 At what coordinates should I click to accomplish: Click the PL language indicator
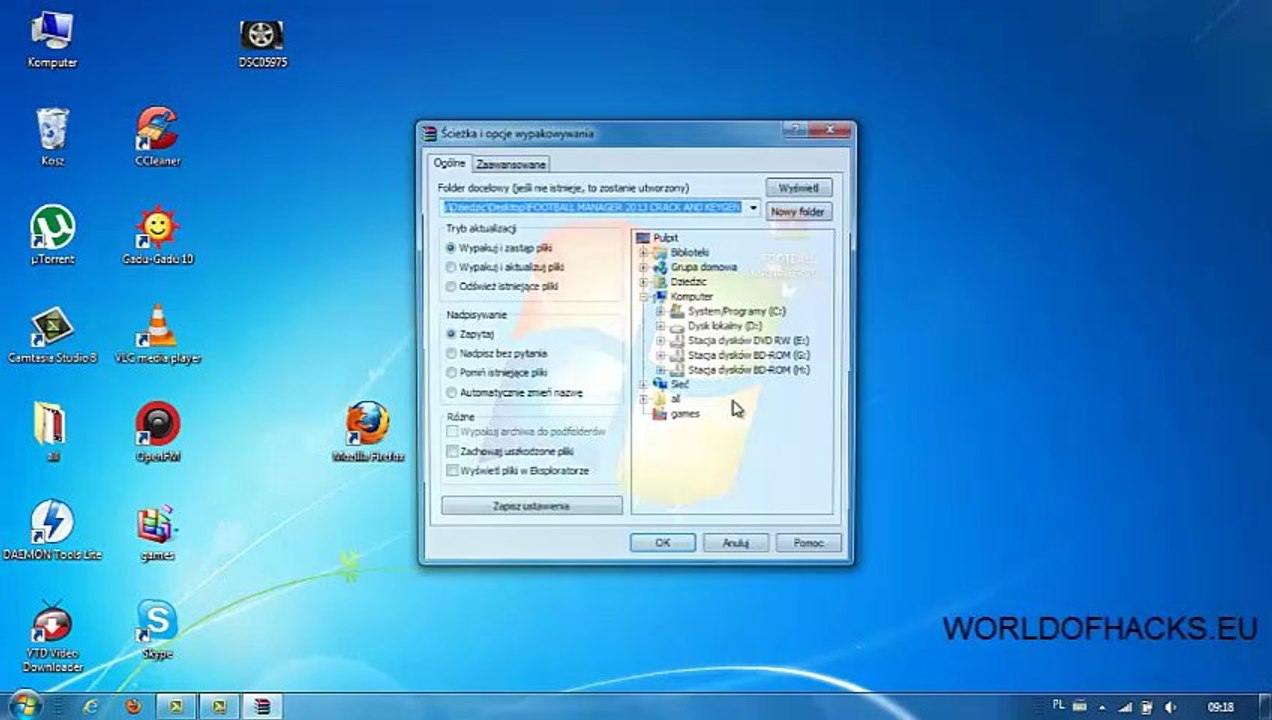point(1060,706)
